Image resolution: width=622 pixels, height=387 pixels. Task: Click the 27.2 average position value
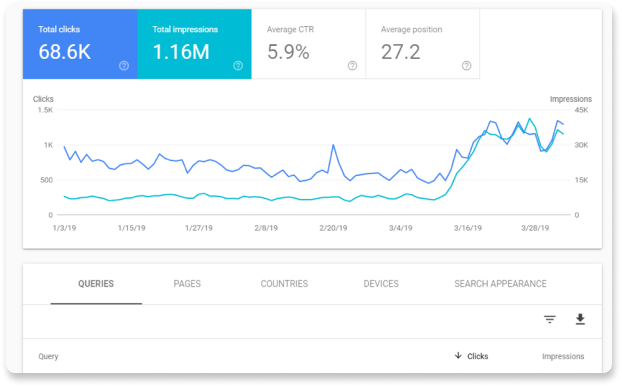(x=401, y=52)
